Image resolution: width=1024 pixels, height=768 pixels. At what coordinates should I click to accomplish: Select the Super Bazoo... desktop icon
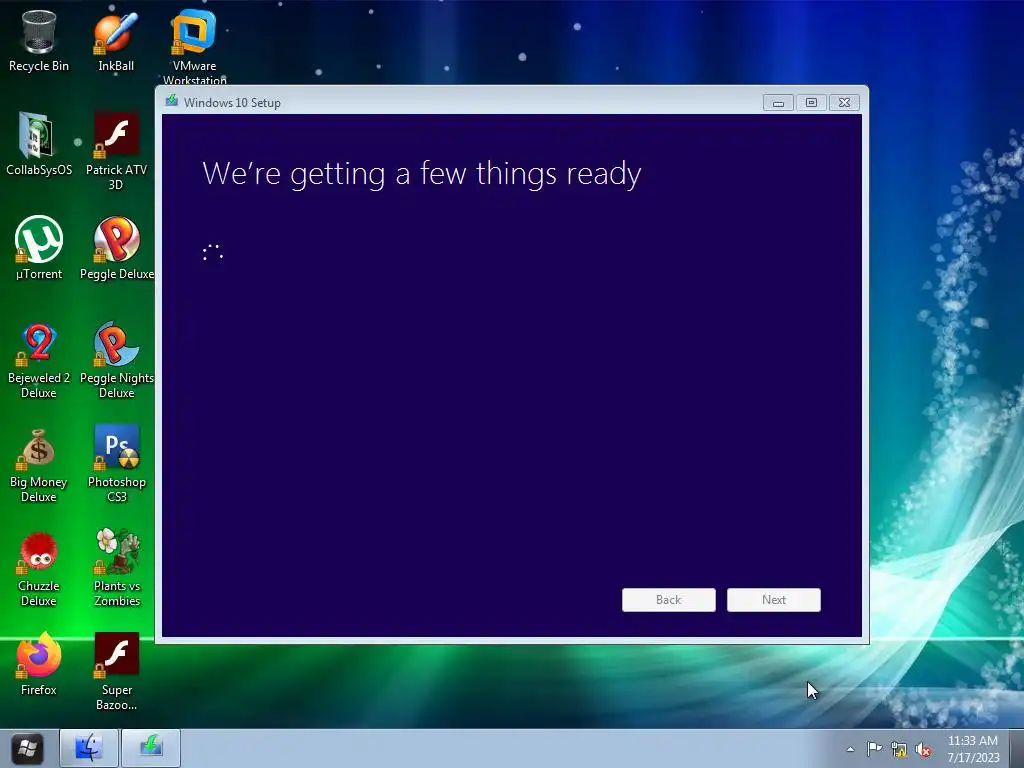116,671
